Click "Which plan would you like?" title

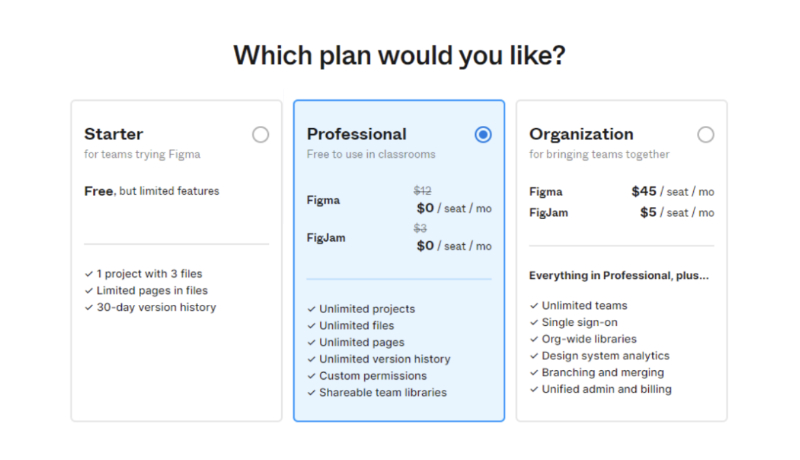pyautogui.click(x=399, y=56)
